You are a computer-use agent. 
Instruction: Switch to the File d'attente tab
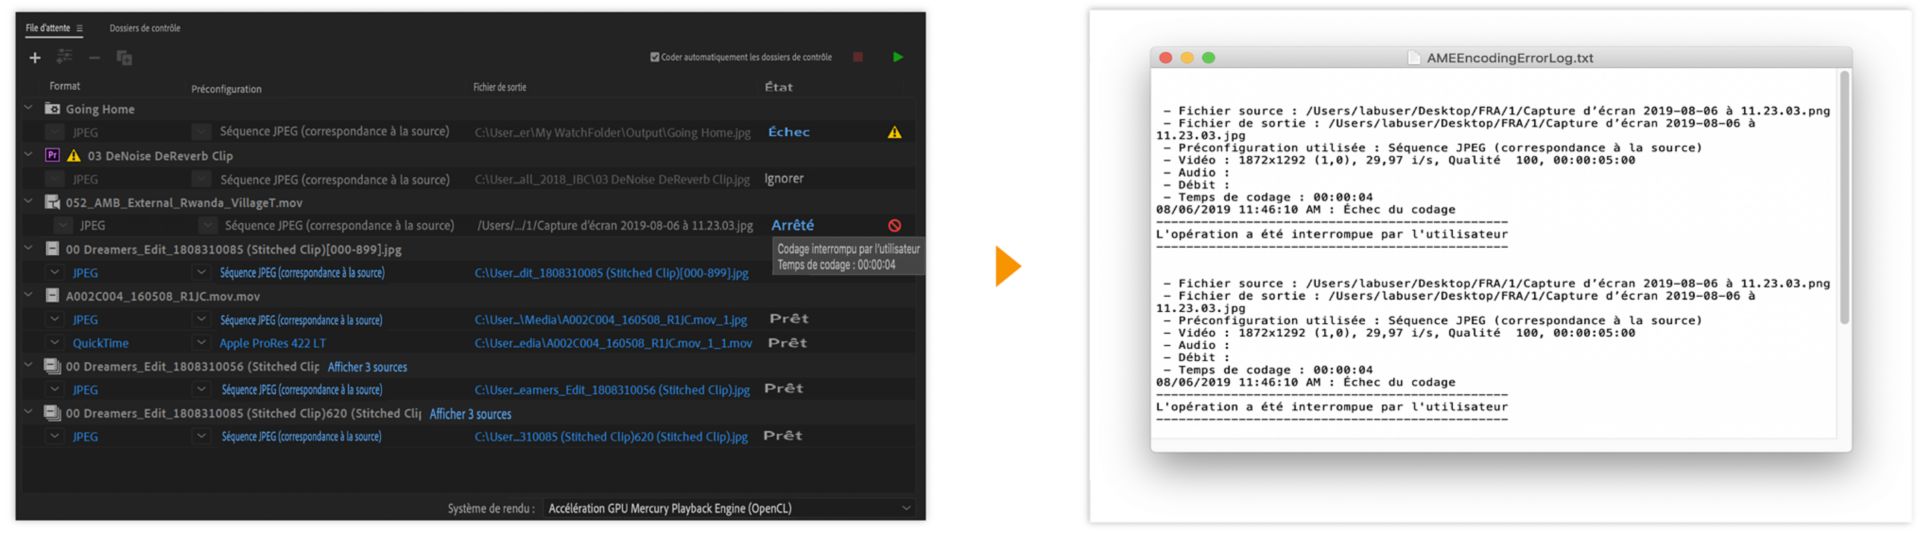(47, 28)
